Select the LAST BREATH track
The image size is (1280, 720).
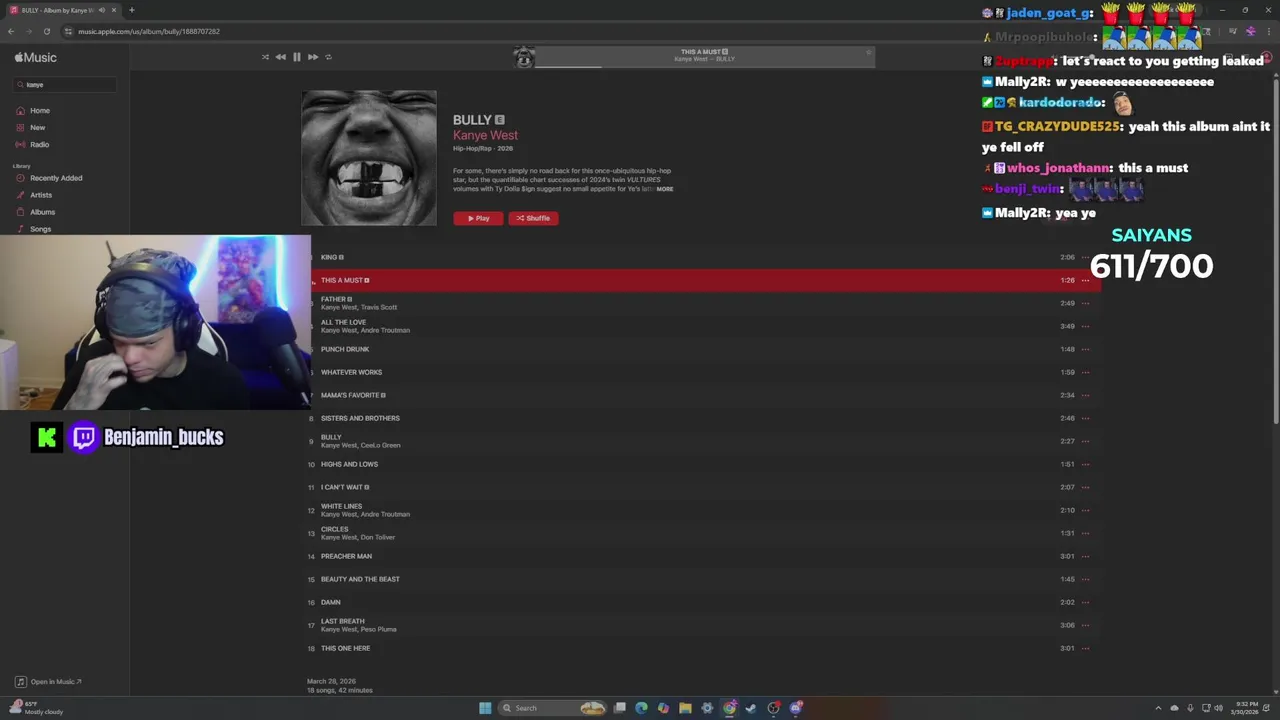click(x=700, y=625)
